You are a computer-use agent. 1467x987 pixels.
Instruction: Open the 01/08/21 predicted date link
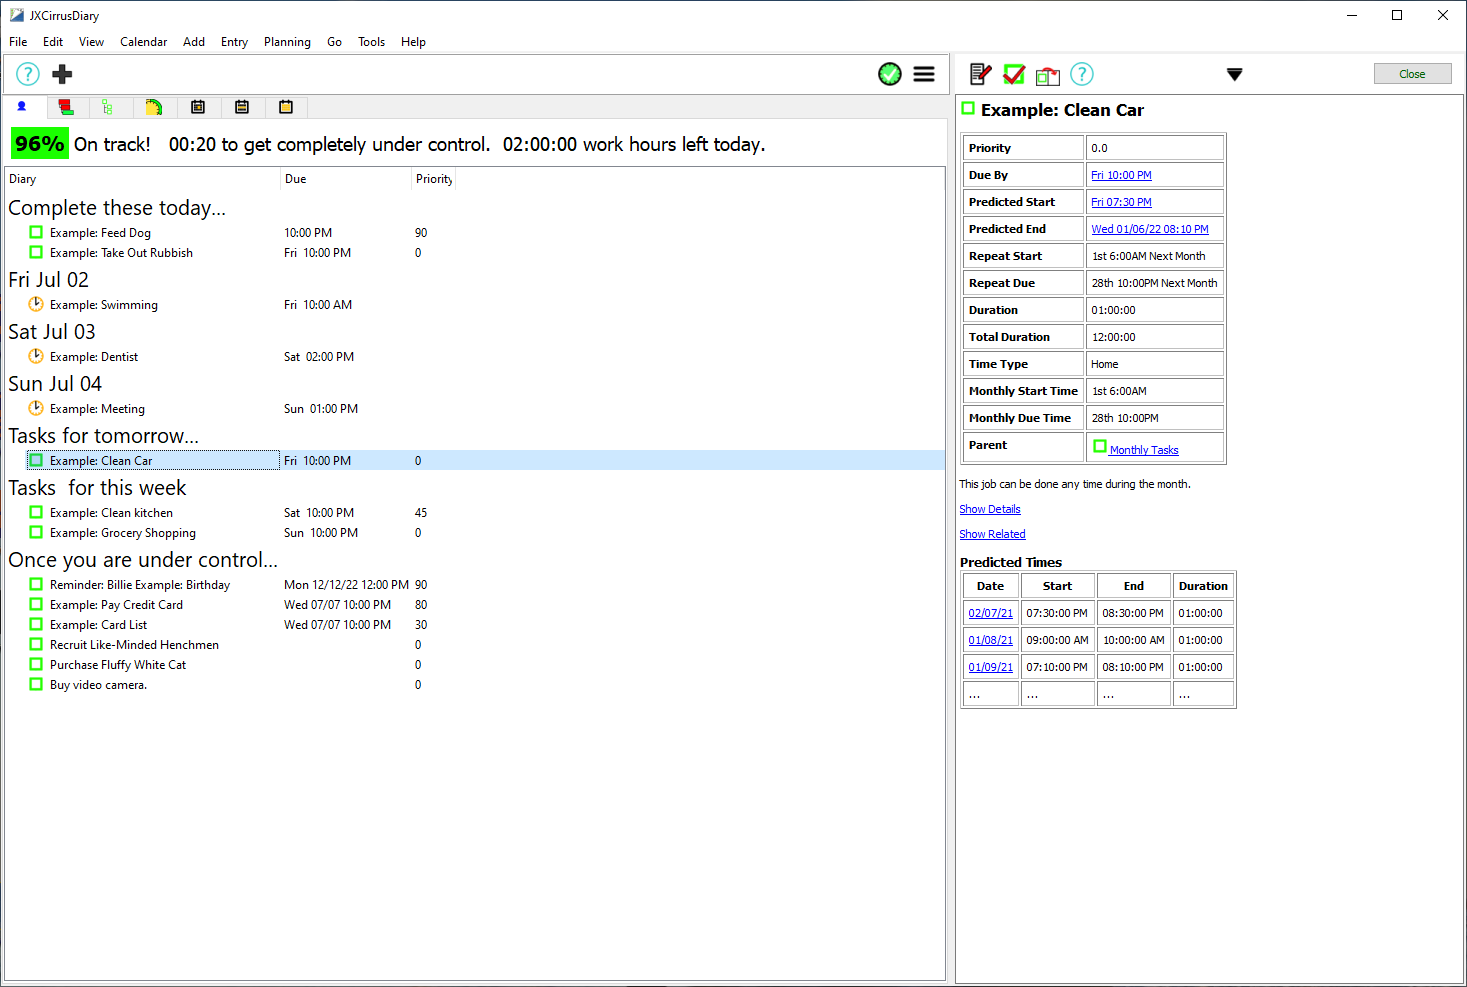coord(990,640)
